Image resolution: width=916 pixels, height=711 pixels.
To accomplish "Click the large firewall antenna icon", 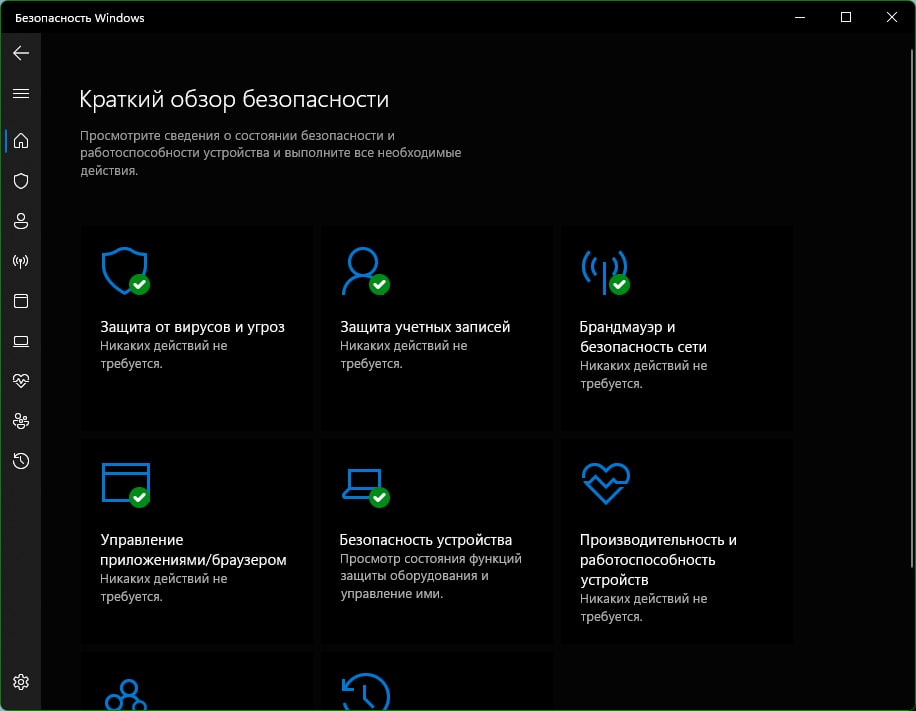I will coord(605,272).
